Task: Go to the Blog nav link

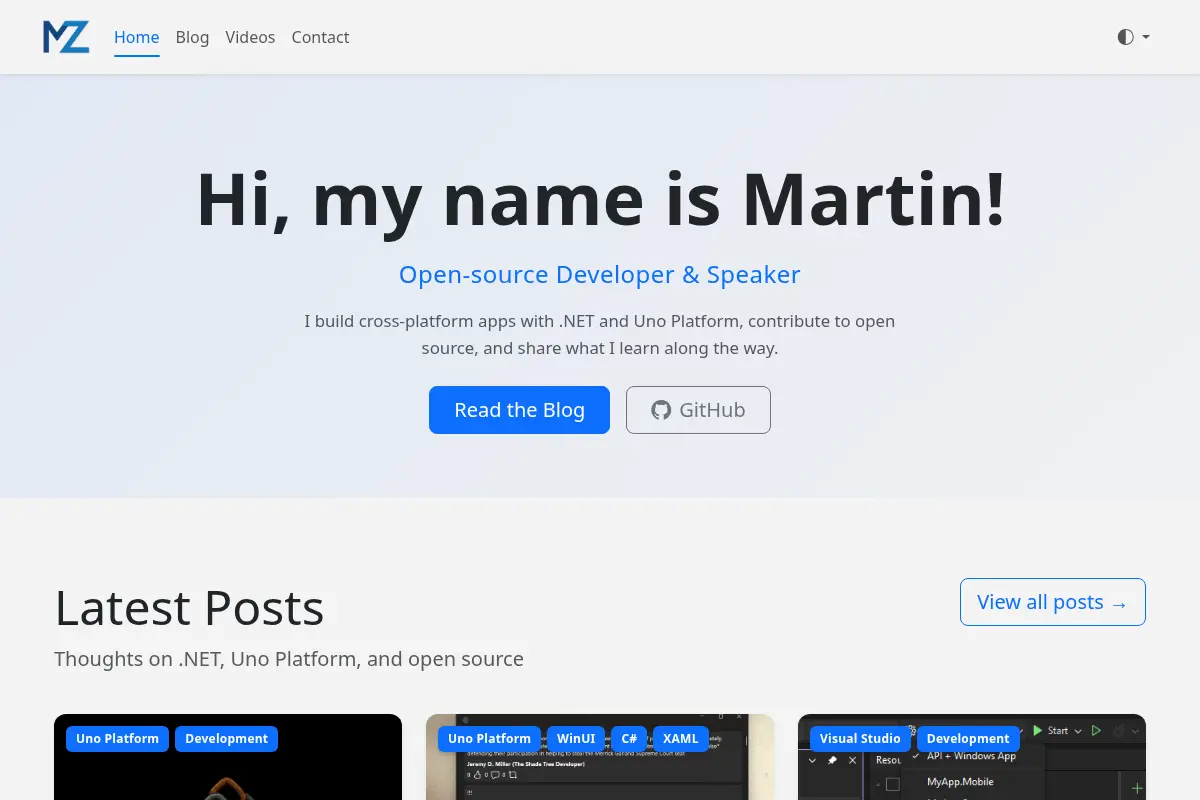Action: (192, 37)
